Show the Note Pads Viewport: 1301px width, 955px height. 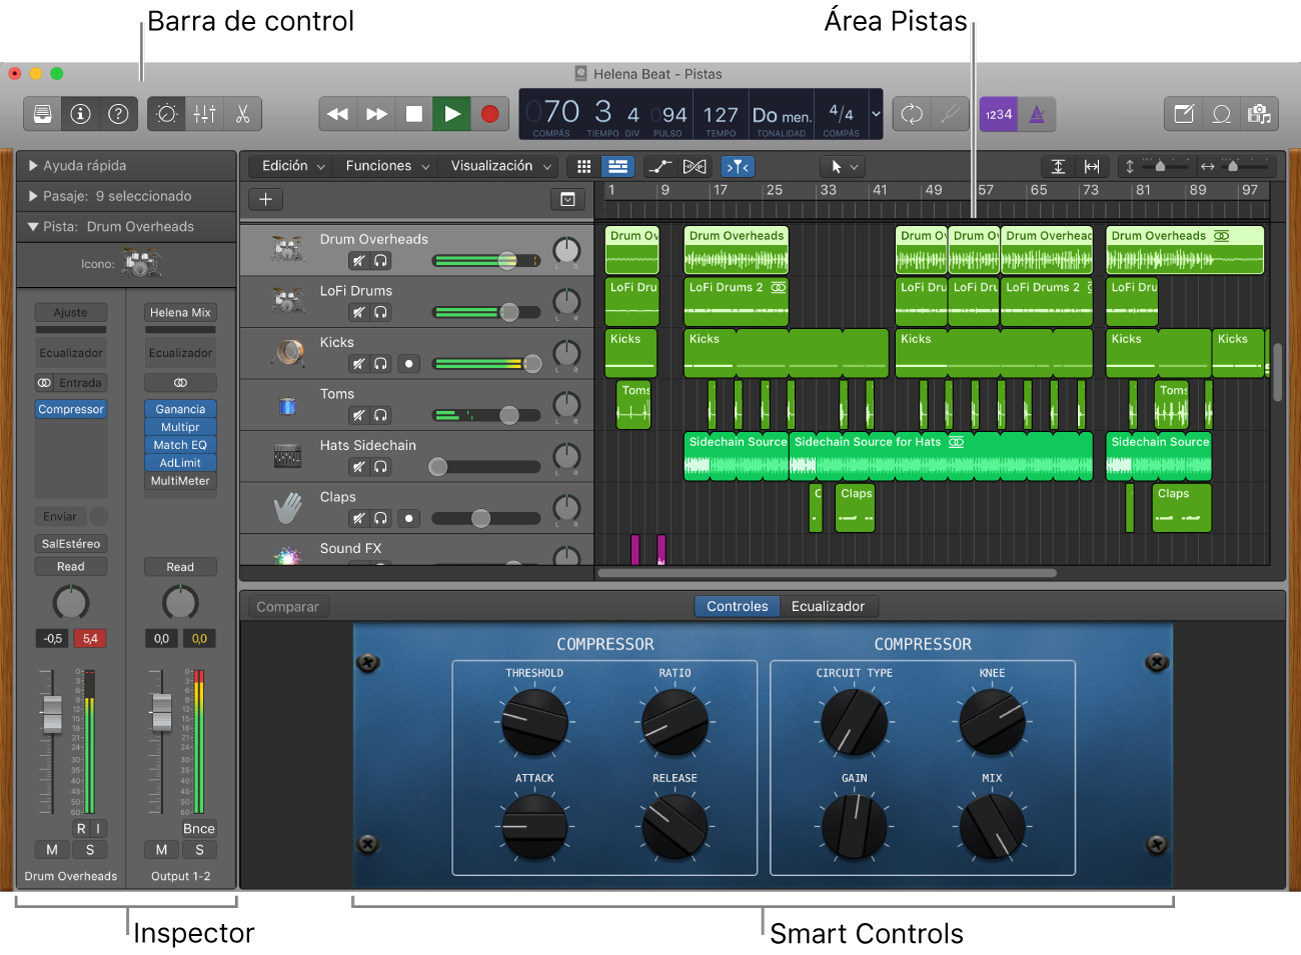[x=1183, y=114]
